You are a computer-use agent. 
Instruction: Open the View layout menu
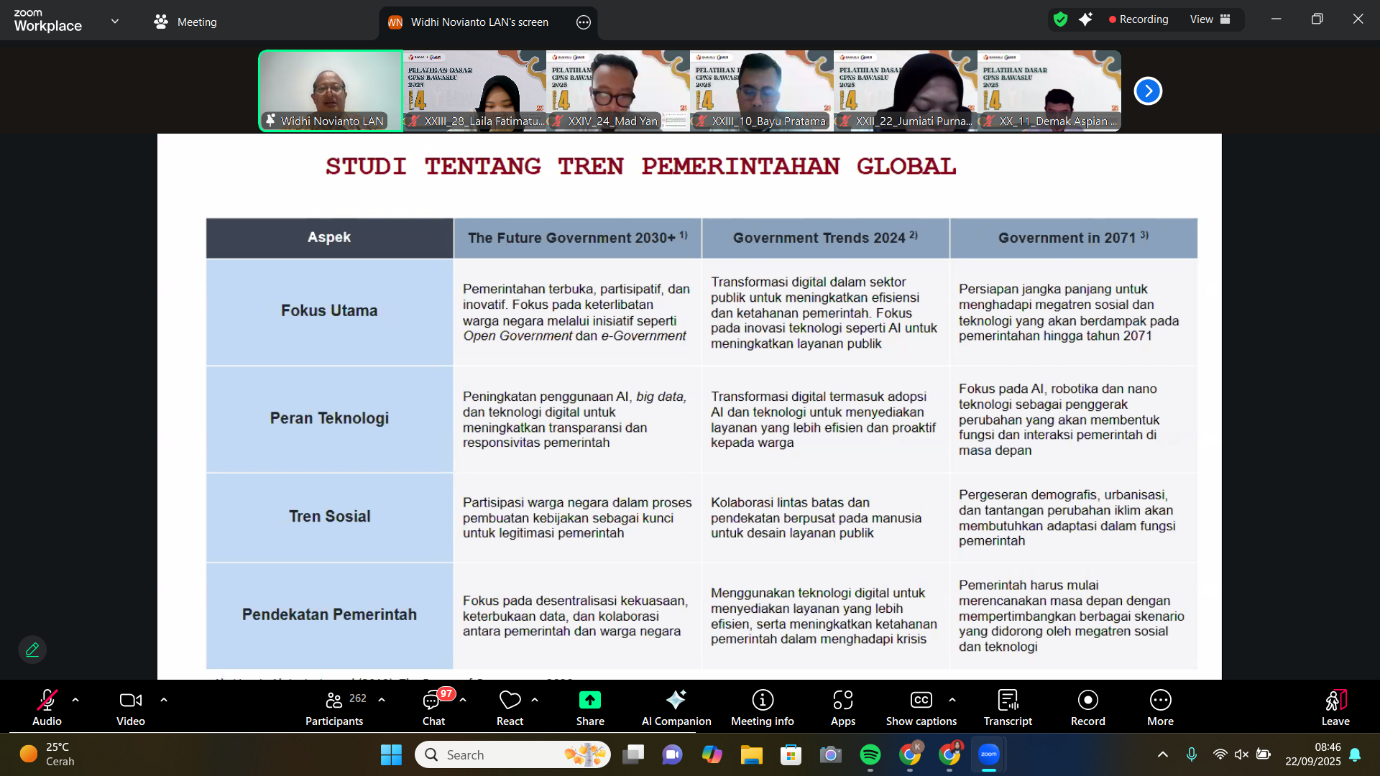click(1210, 20)
